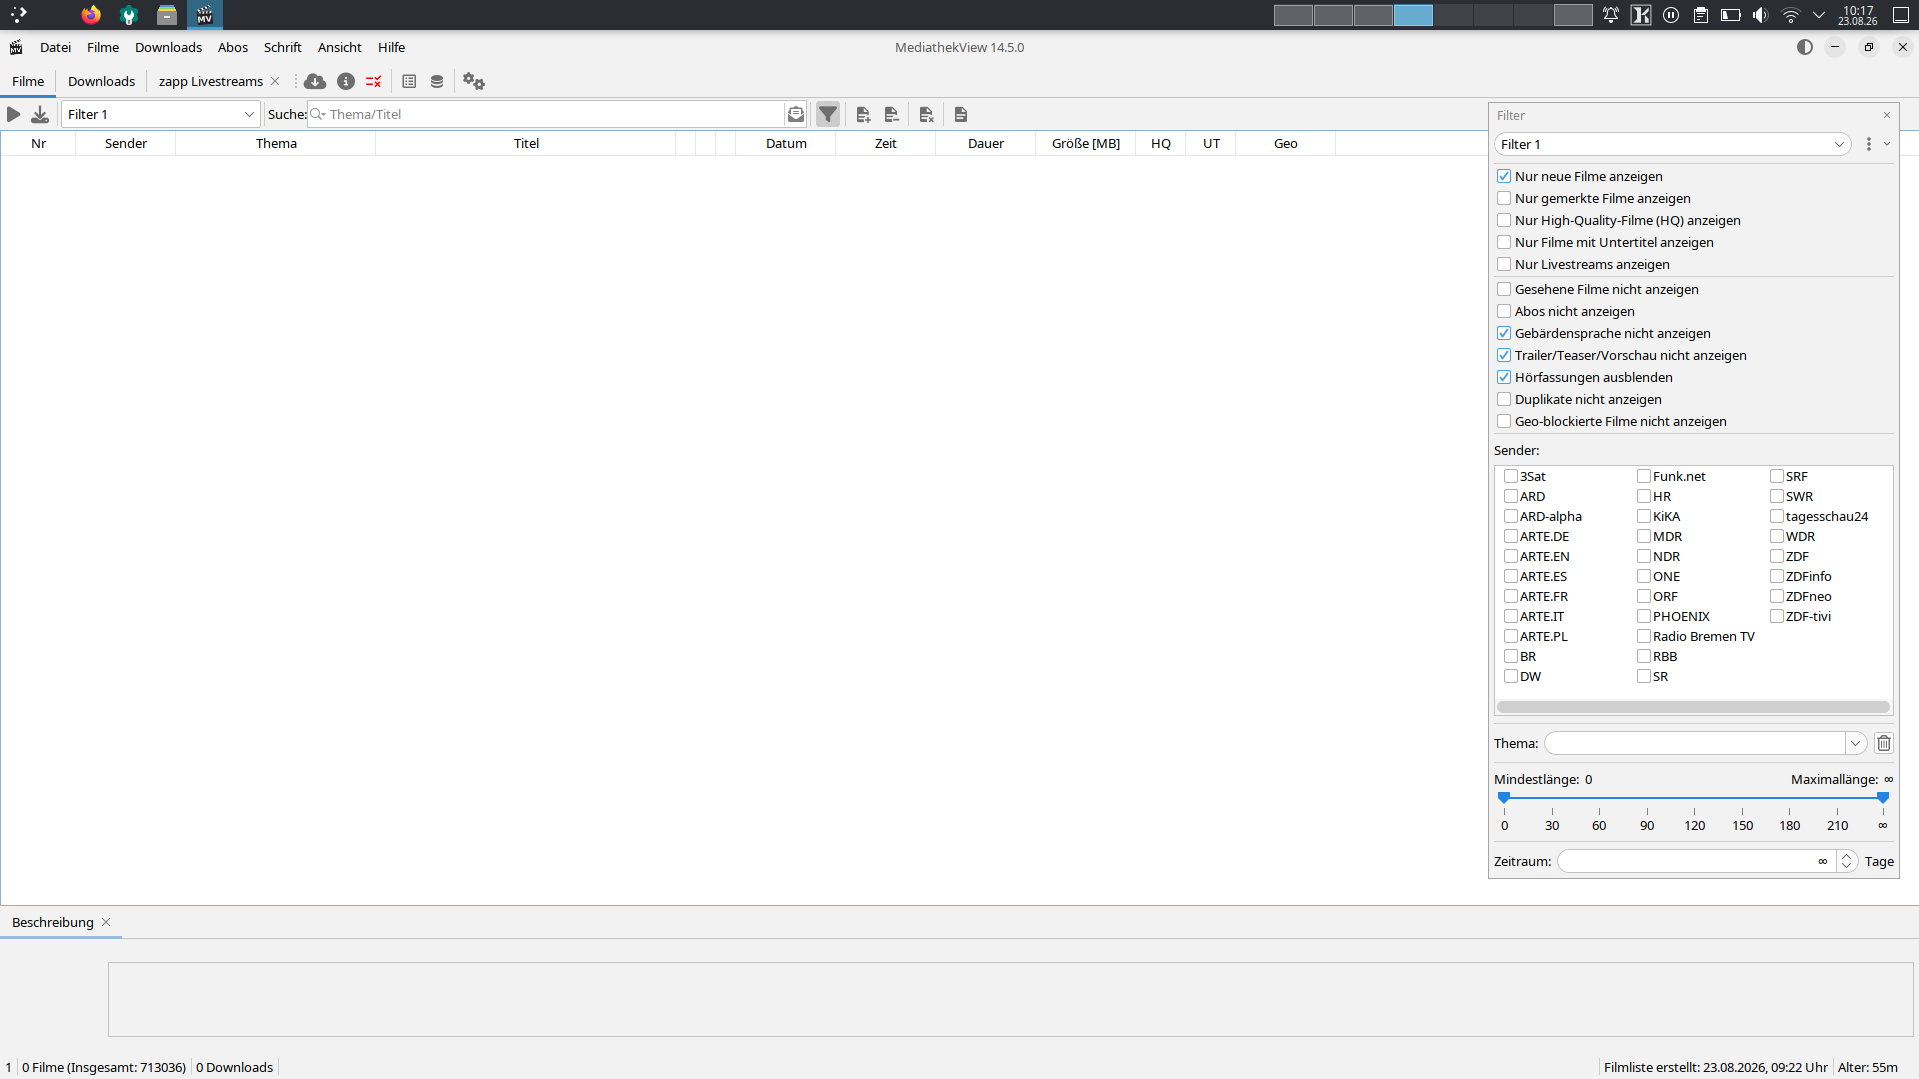Image resolution: width=1919 pixels, height=1079 pixels.
Task: Click into the Thema/Titel search field
Action: click(545, 114)
